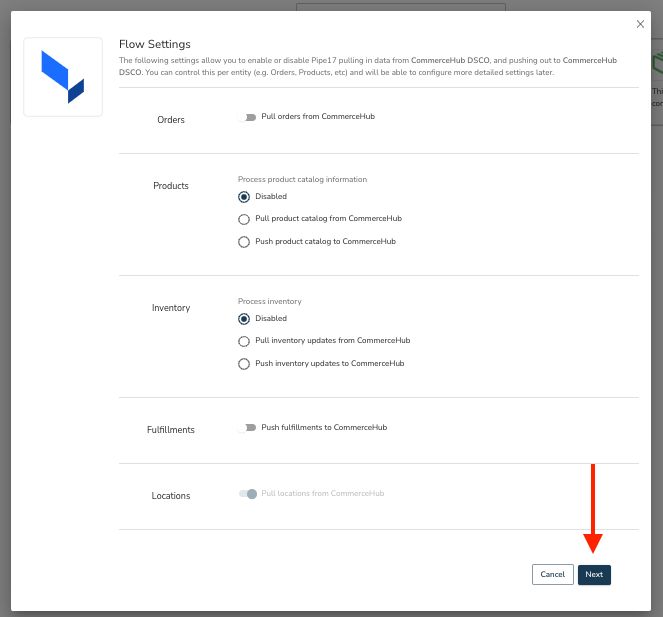The height and width of the screenshot is (617, 663).
Task: Choose Pull inventory updates from CommerceHub
Action: [244, 341]
